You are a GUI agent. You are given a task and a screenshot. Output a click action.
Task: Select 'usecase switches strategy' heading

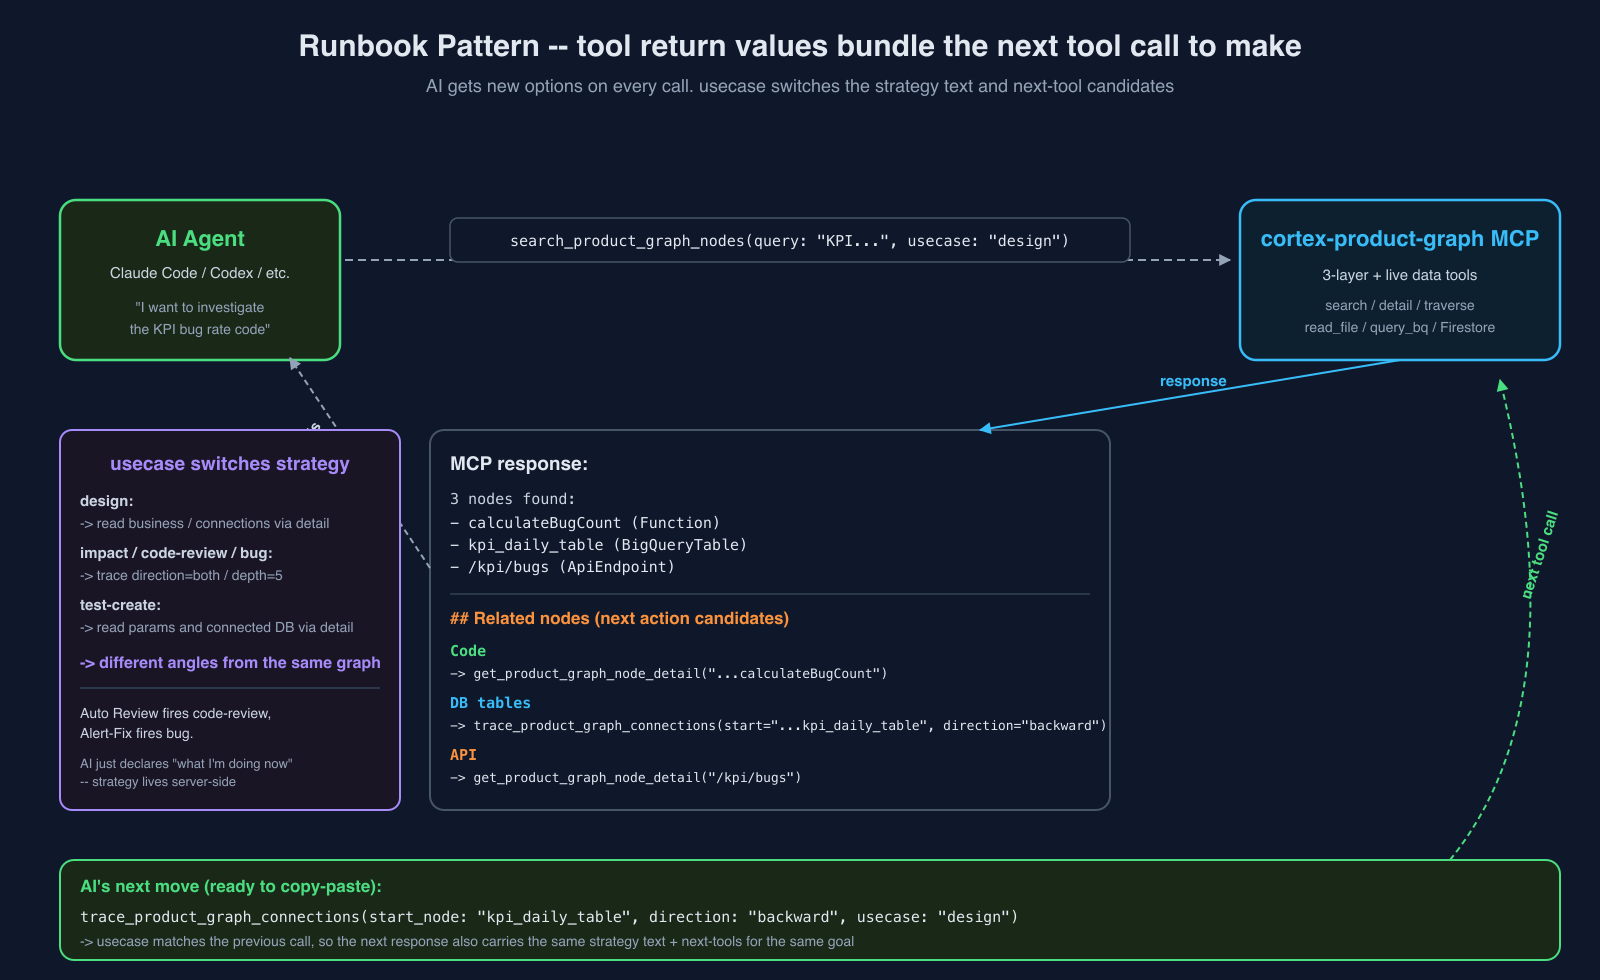pos(230,464)
